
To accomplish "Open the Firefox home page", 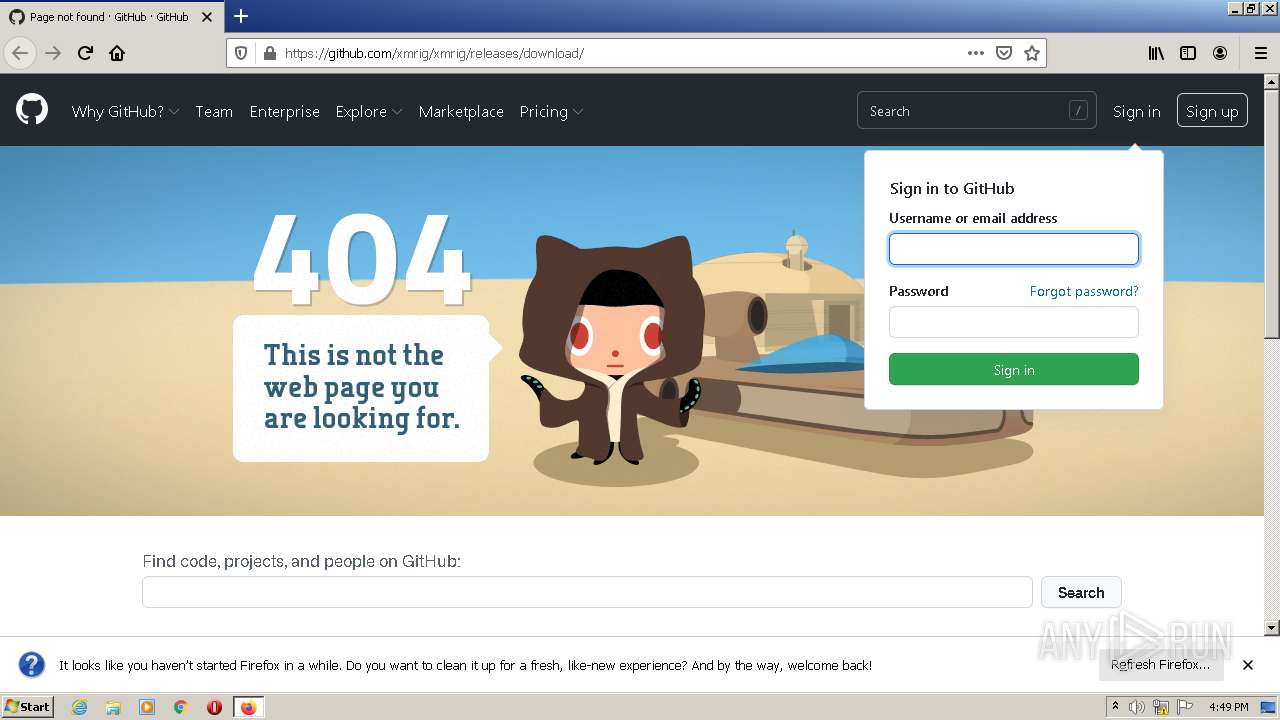I will (117, 53).
